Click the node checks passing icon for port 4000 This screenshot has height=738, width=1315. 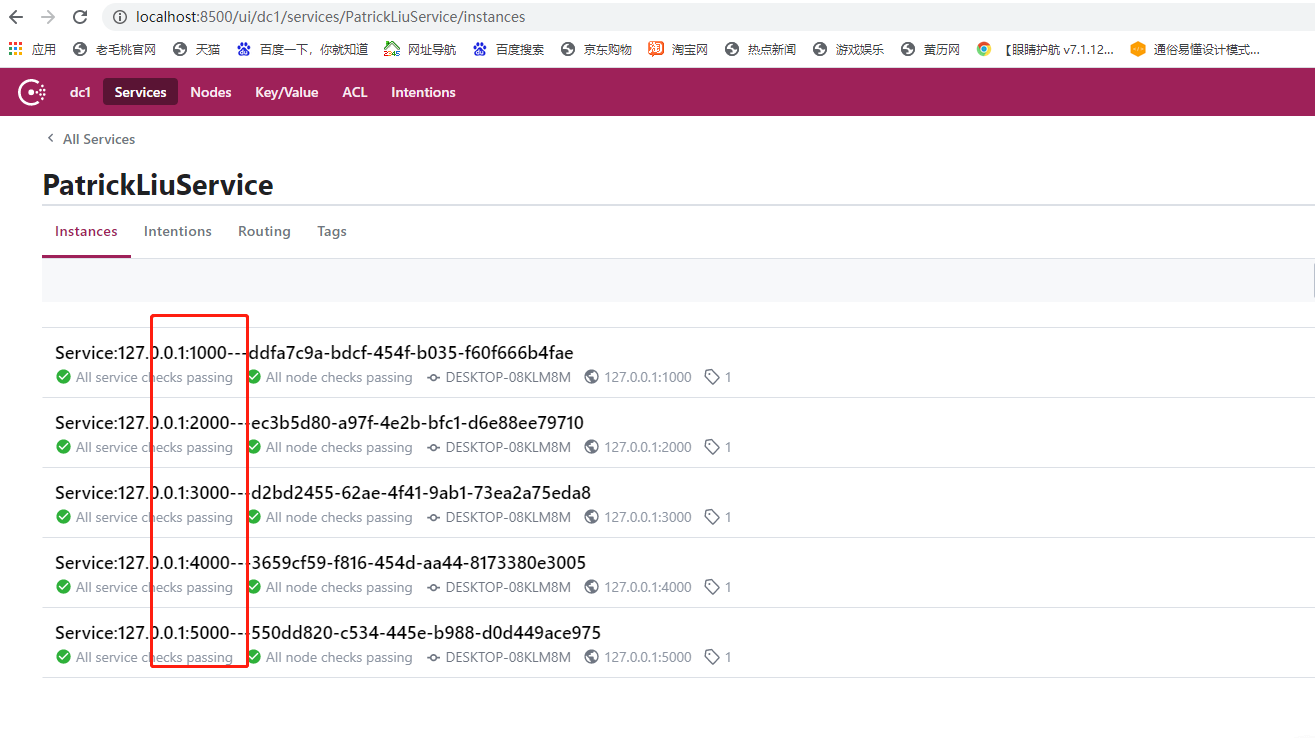click(x=253, y=587)
